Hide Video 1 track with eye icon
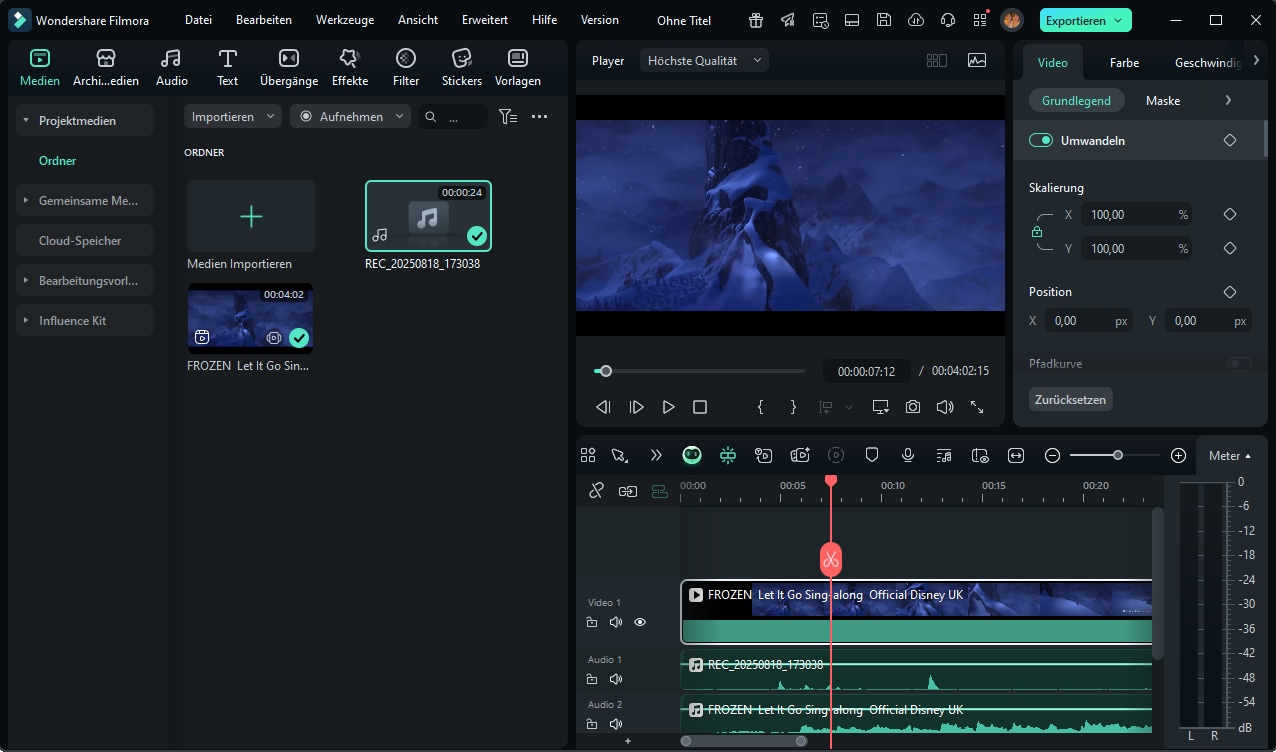 coord(640,622)
